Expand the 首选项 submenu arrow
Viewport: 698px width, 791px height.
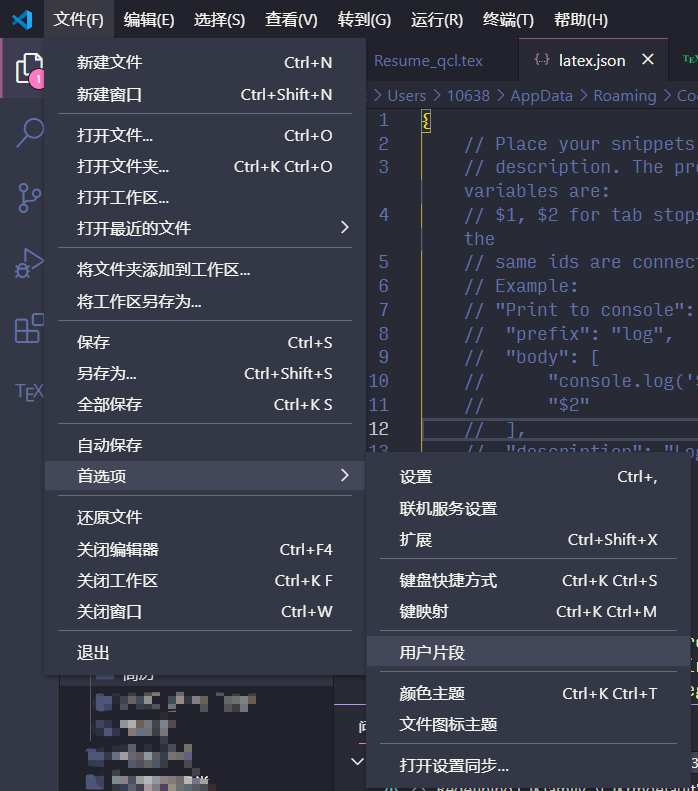(344, 475)
